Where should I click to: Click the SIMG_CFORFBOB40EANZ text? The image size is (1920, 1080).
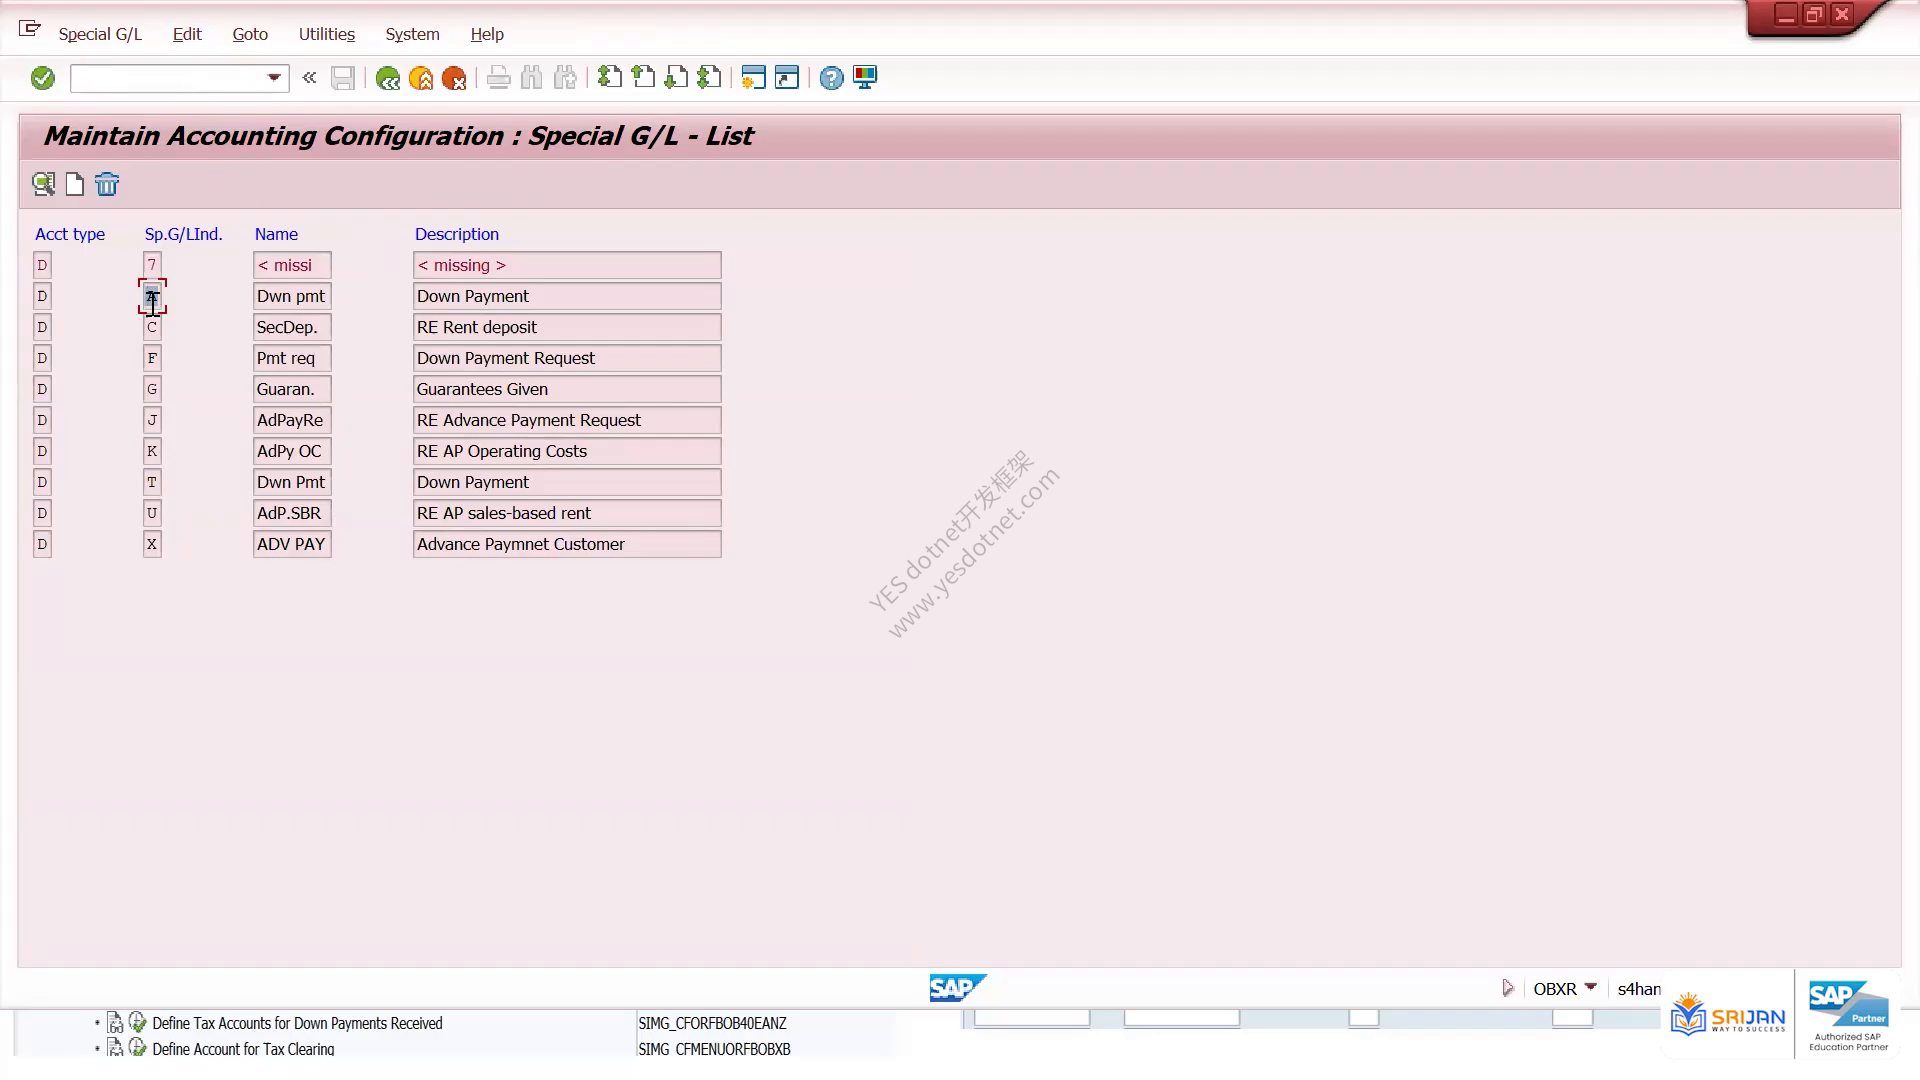712,1023
